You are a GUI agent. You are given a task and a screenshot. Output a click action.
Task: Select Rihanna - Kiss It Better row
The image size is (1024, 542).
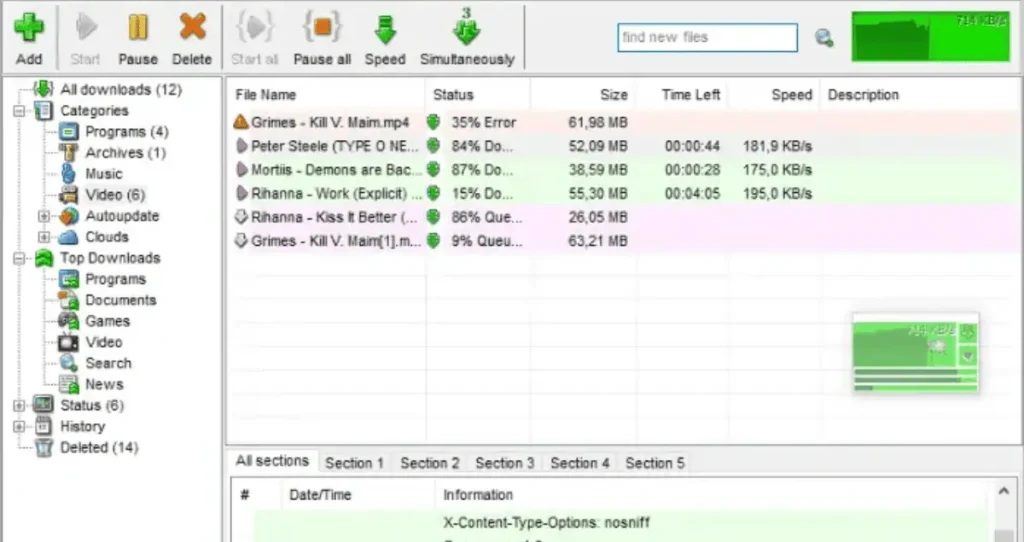click(624, 217)
